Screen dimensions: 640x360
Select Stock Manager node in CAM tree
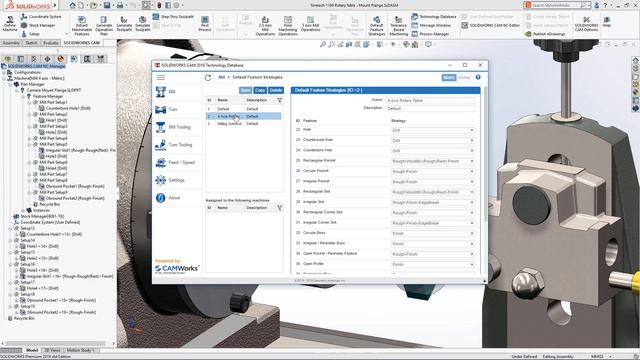coord(42,216)
